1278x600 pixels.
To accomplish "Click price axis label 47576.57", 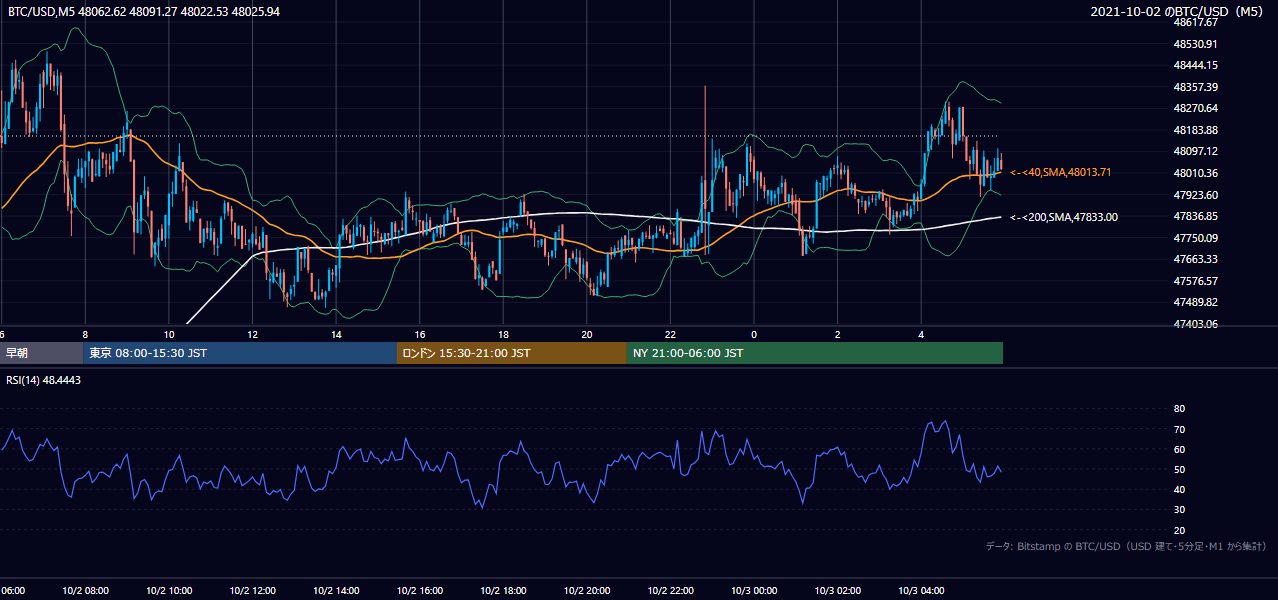I will click(x=1195, y=281).
